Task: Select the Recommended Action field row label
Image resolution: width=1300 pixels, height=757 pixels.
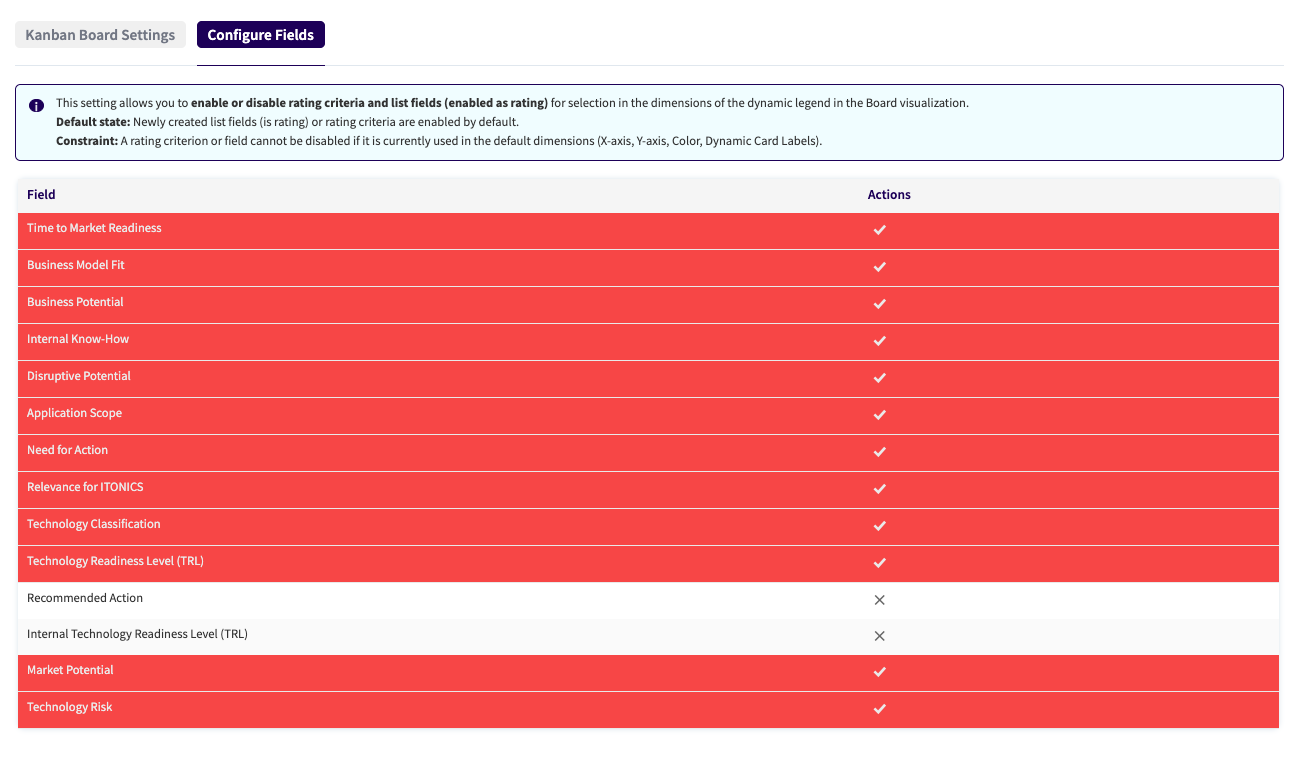Action: pos(85,598)
